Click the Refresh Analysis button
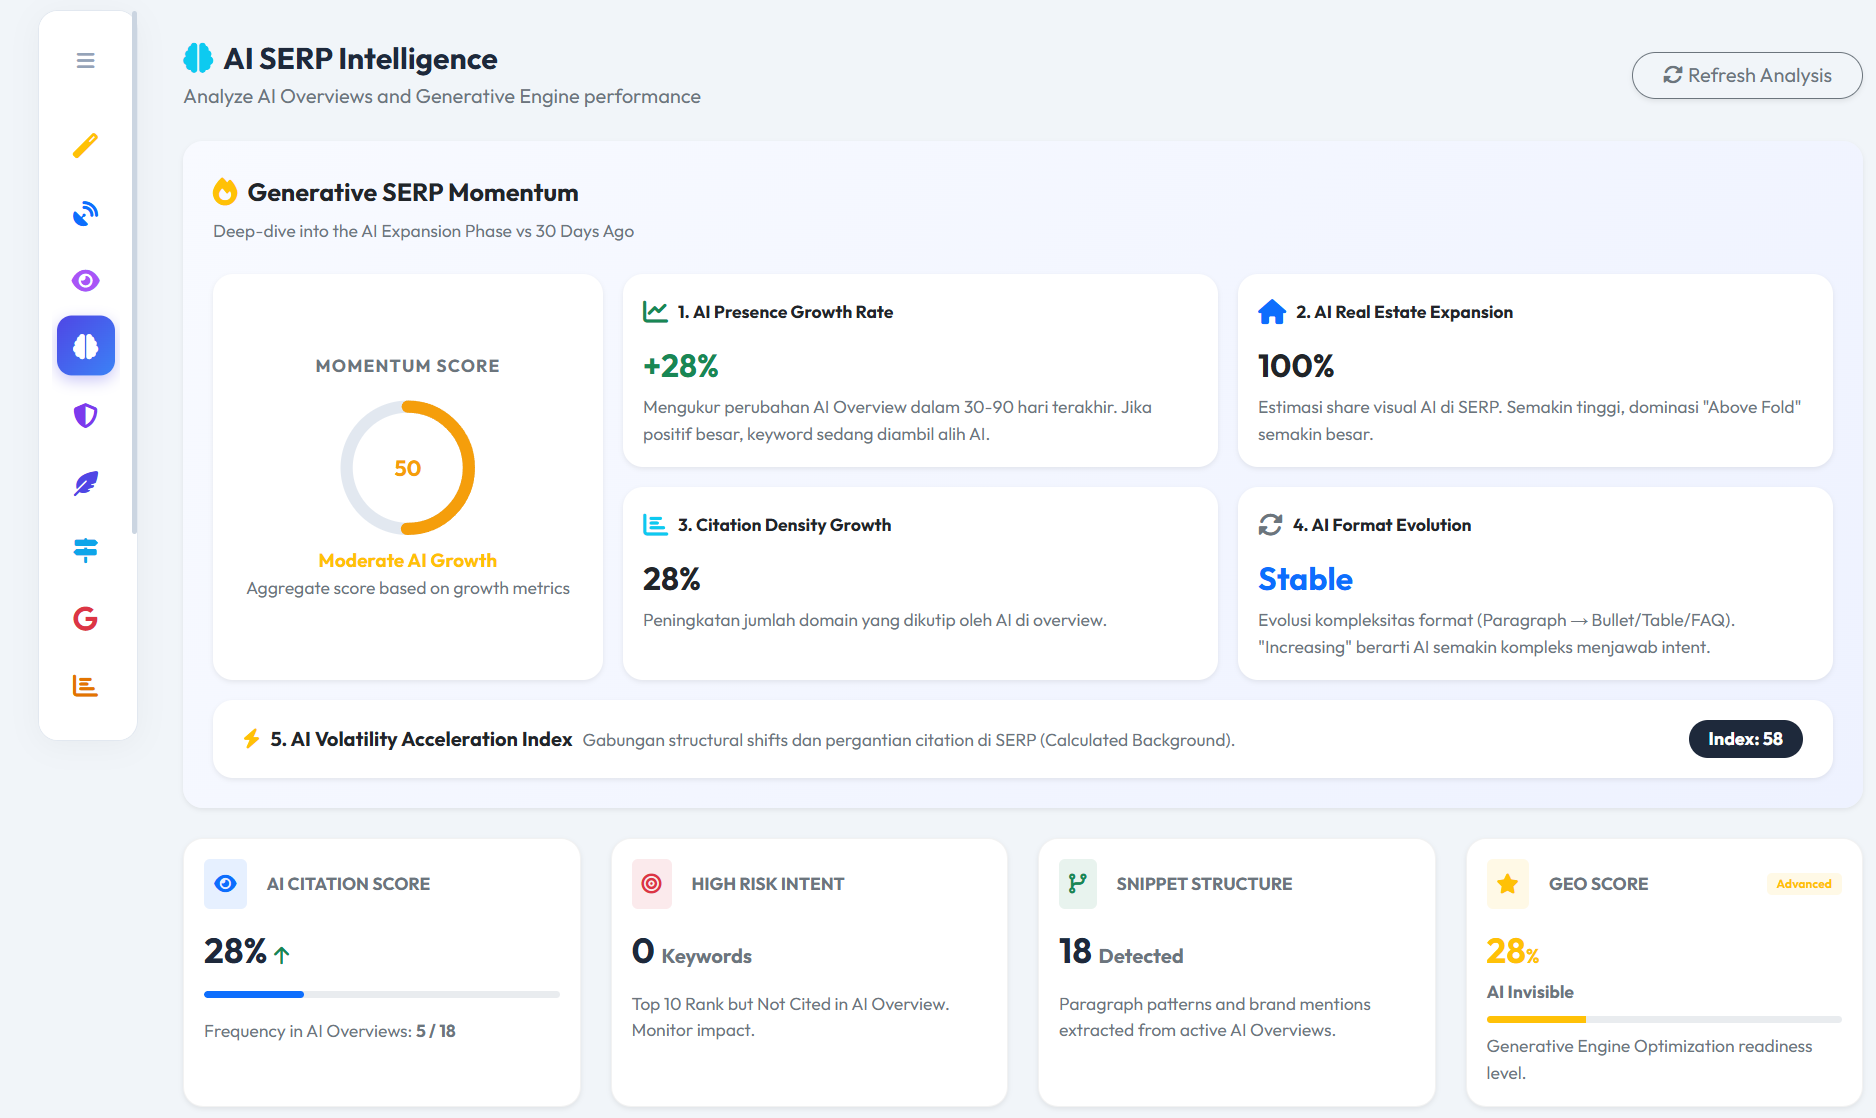1876x1118 pixels. [x=1747, y=75]
